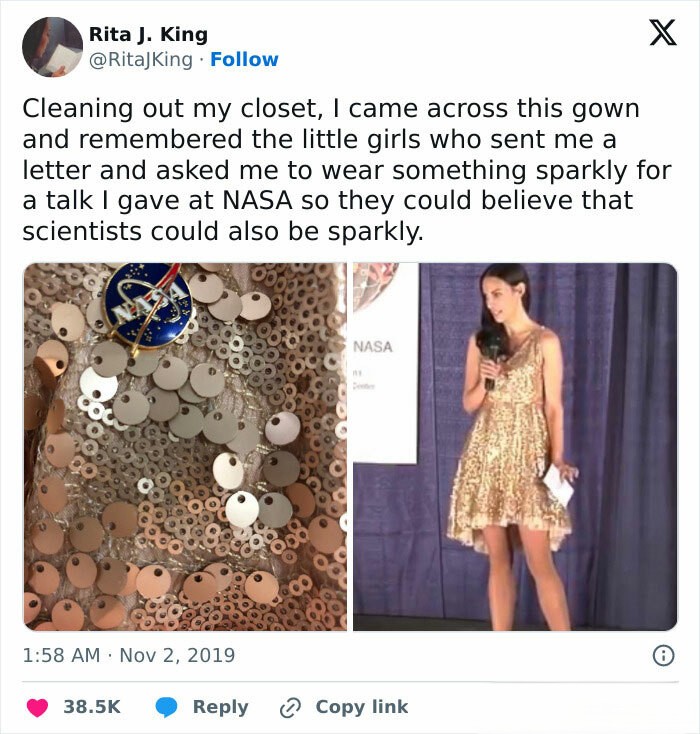Open the sequin gown close-up photo

tap(185, 447)
